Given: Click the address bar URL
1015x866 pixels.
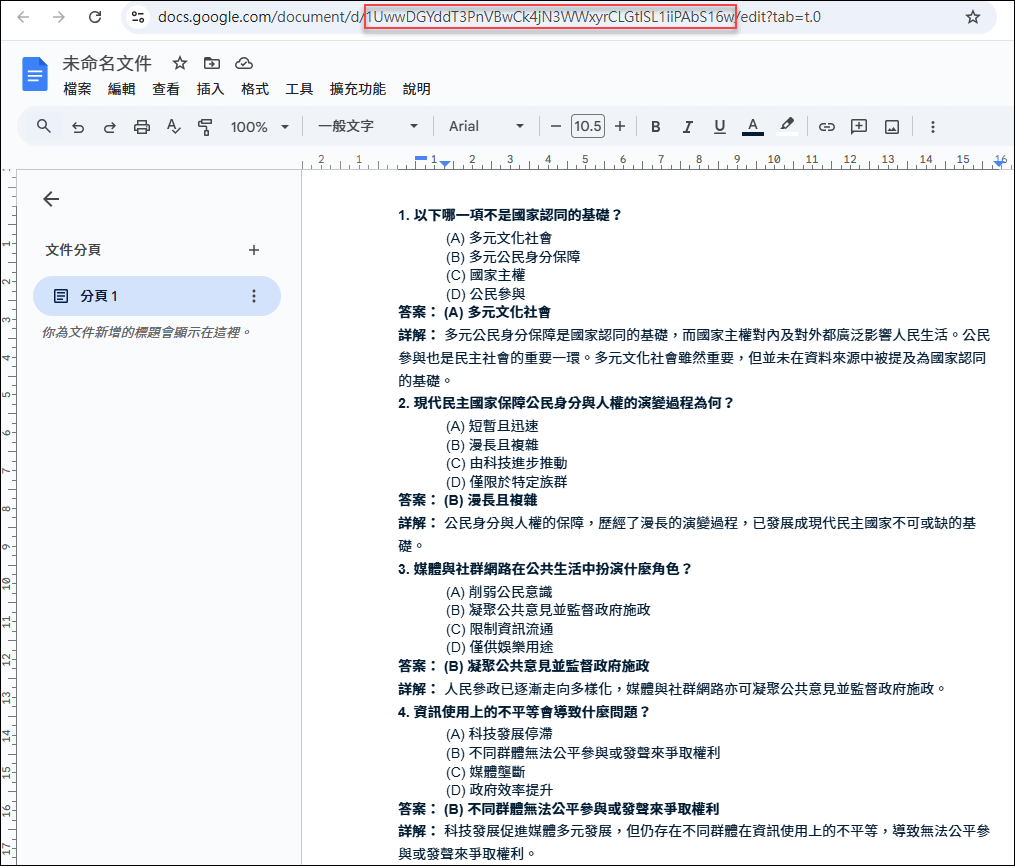Looking at the screenshot, I should point(489,17).
